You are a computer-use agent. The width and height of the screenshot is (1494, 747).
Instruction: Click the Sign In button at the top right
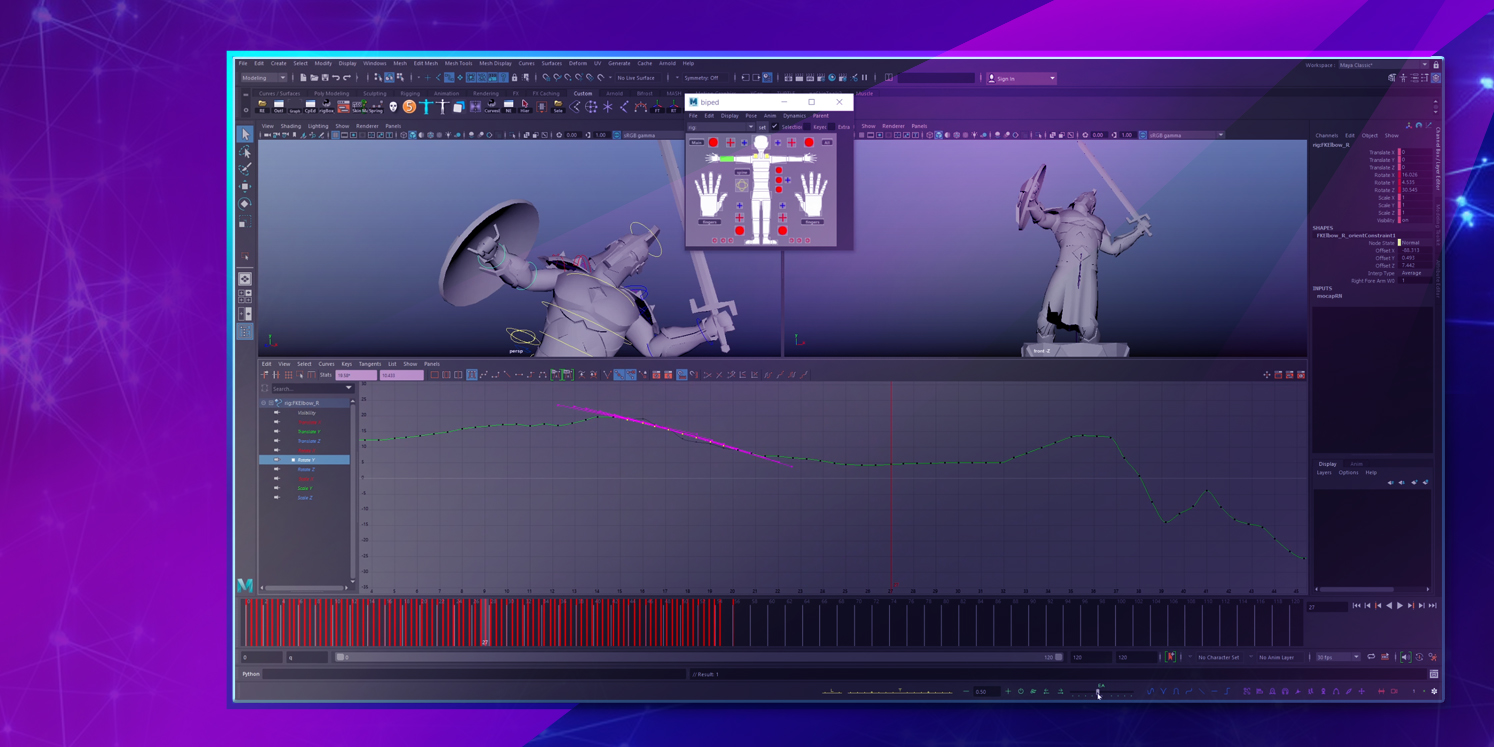1009,78
